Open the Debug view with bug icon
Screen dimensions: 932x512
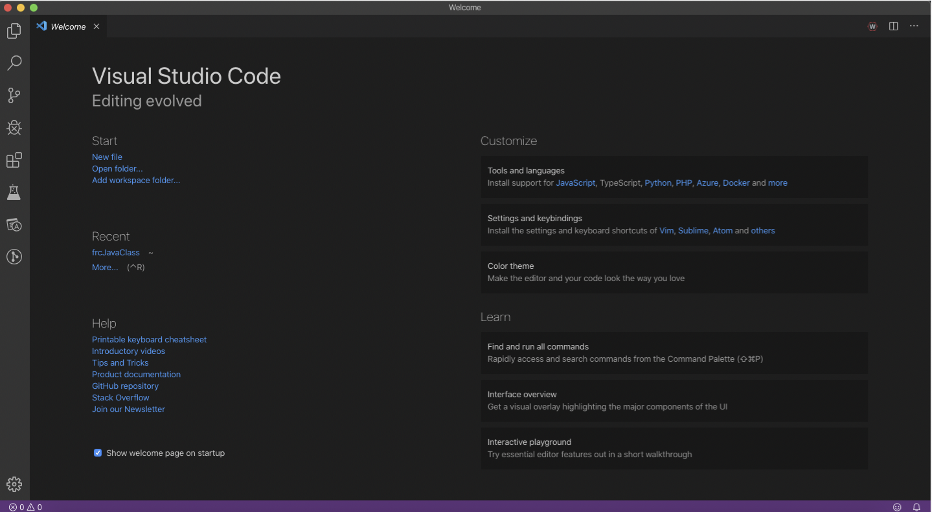tap(14, 127)
